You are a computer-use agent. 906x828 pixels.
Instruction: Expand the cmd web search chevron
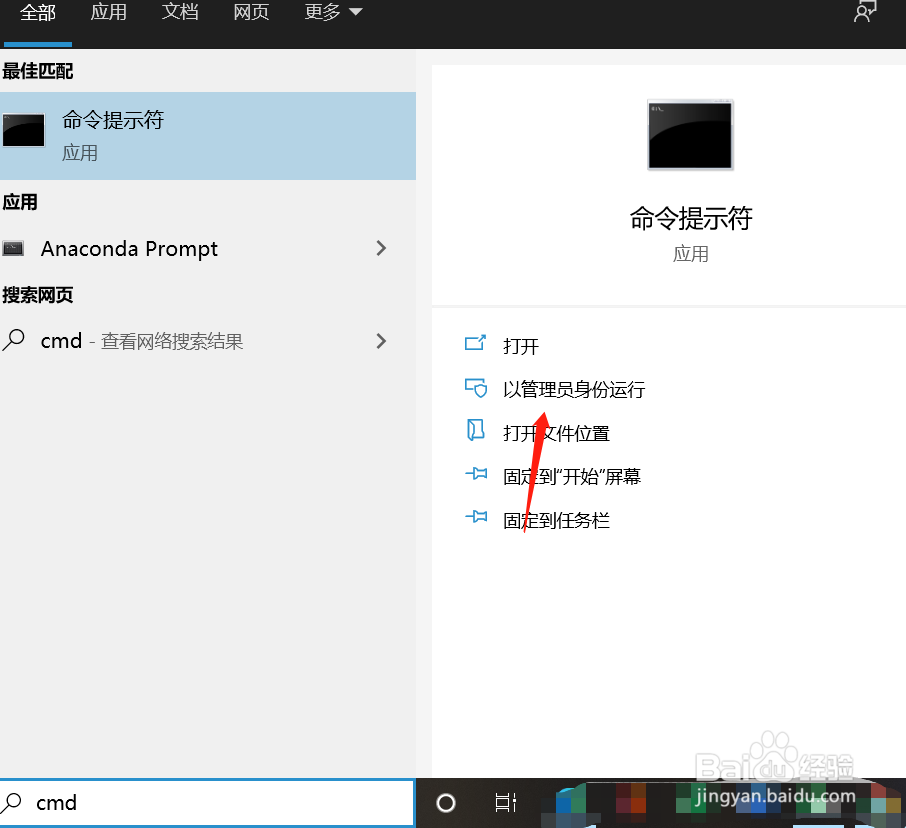pyautogui.click(x=381, y=341)
